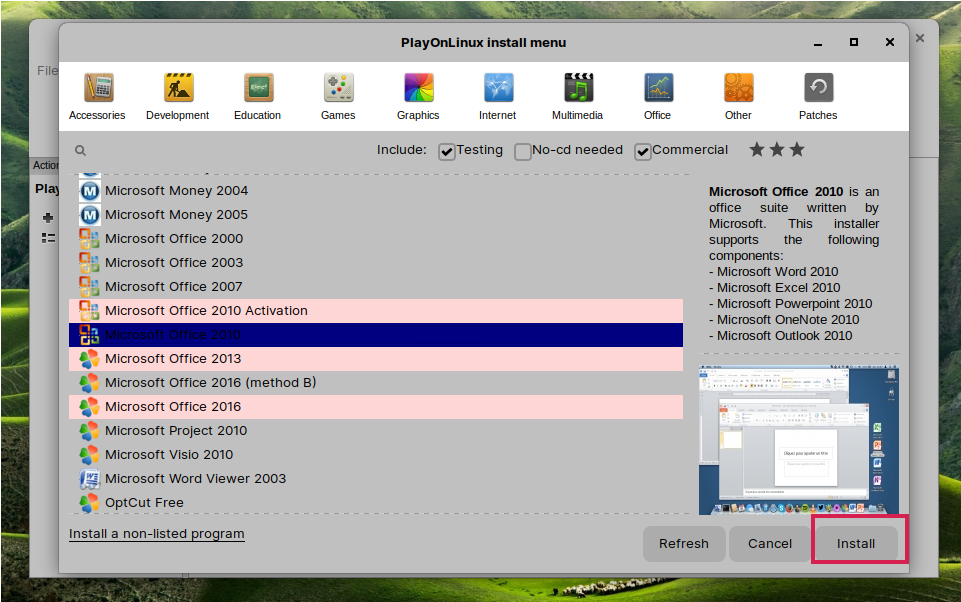Open the Patches category
This screenshot has height=602, width=961.
point(818,97)
